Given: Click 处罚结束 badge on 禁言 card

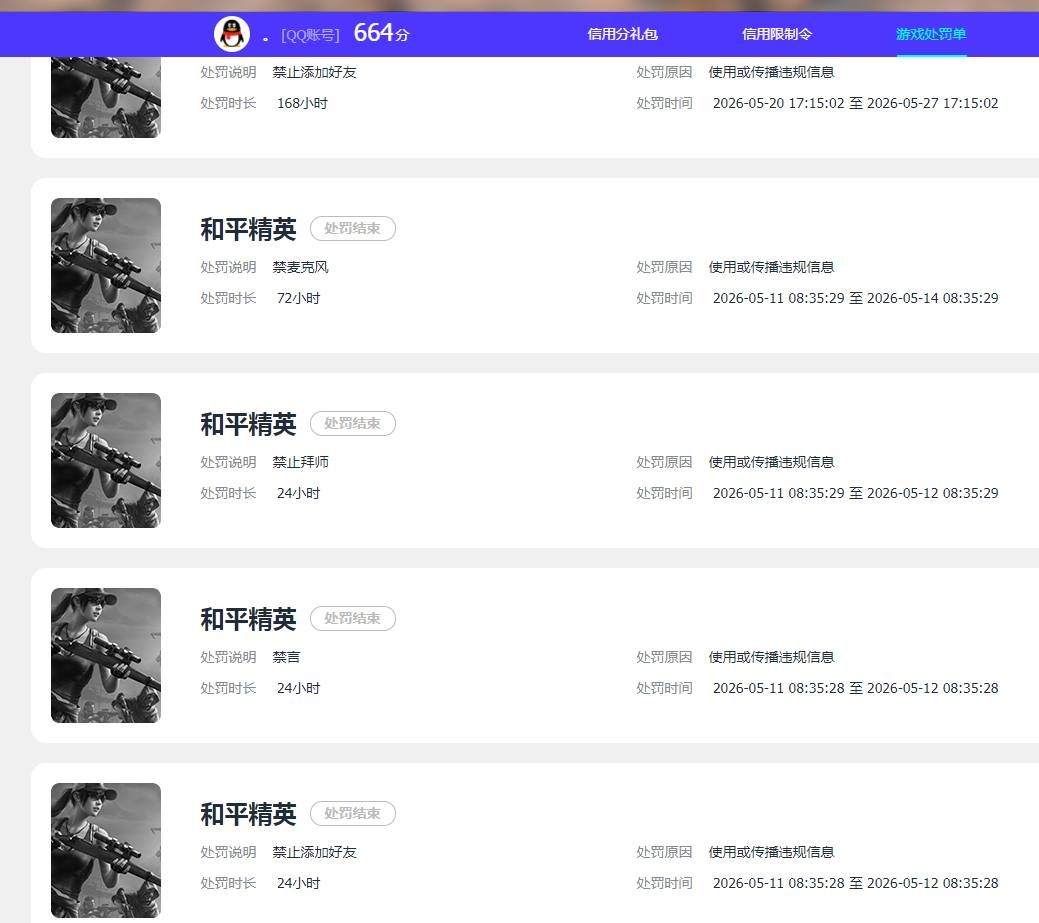Looking at the screenshot, I should 353,618.
